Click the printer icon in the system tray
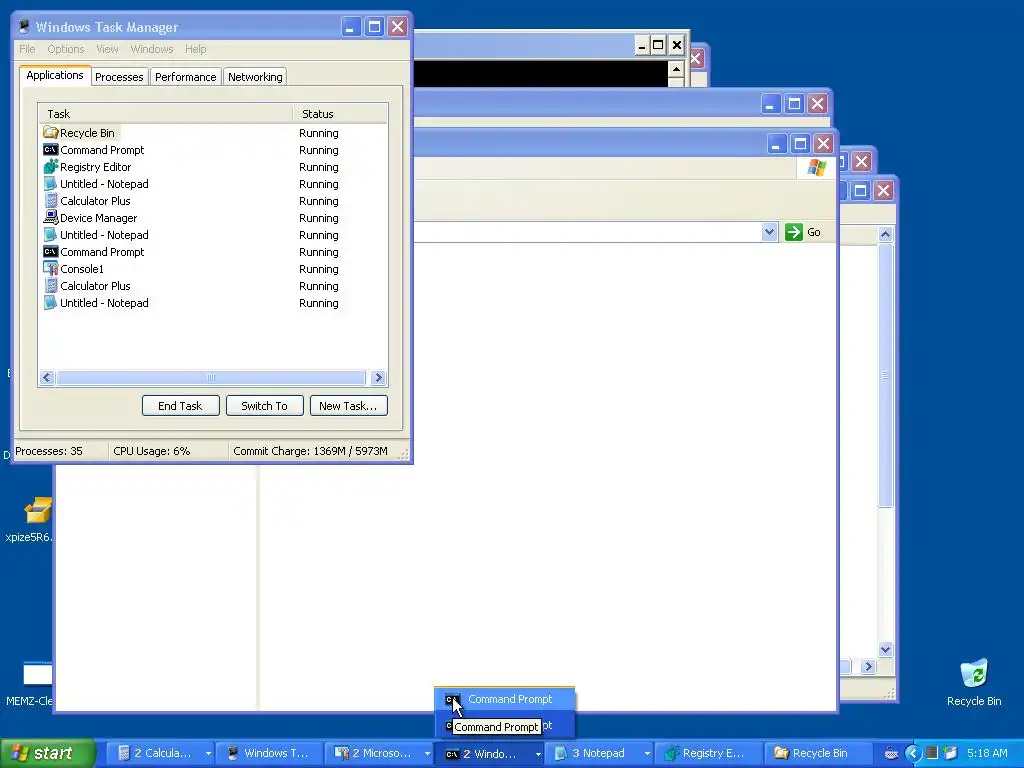This screenshot has height=768, width=1024. click(x=891, y=753)
